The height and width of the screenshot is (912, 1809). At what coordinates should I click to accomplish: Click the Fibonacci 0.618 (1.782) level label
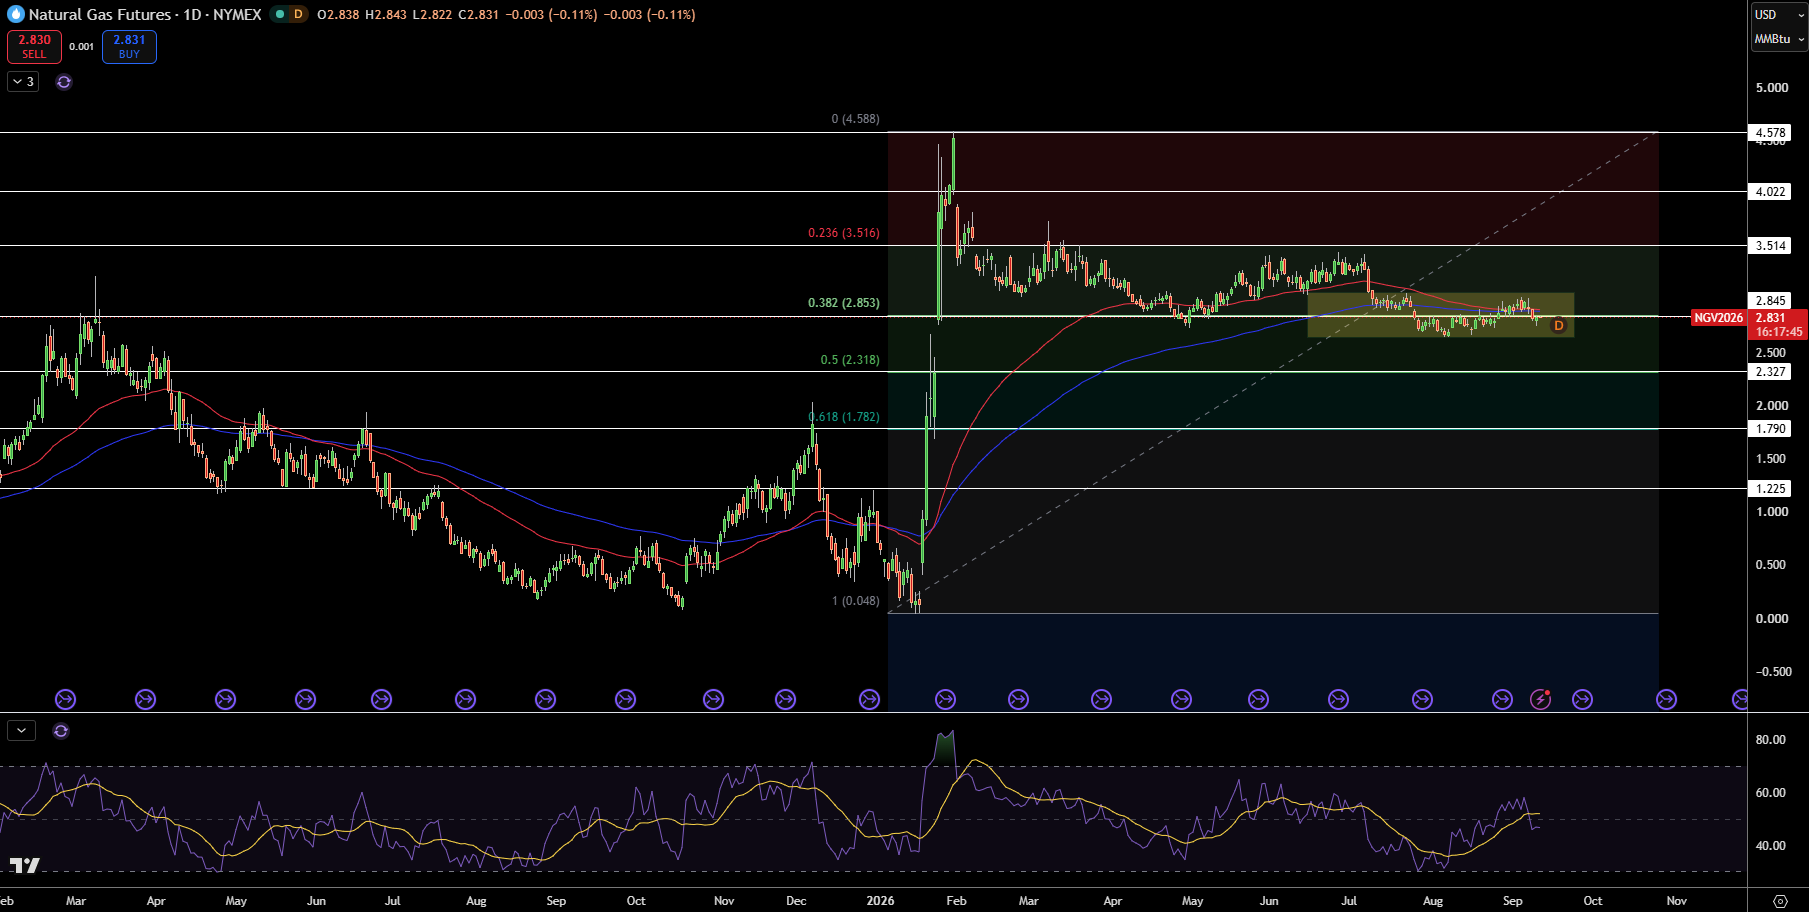click(844, 417)
